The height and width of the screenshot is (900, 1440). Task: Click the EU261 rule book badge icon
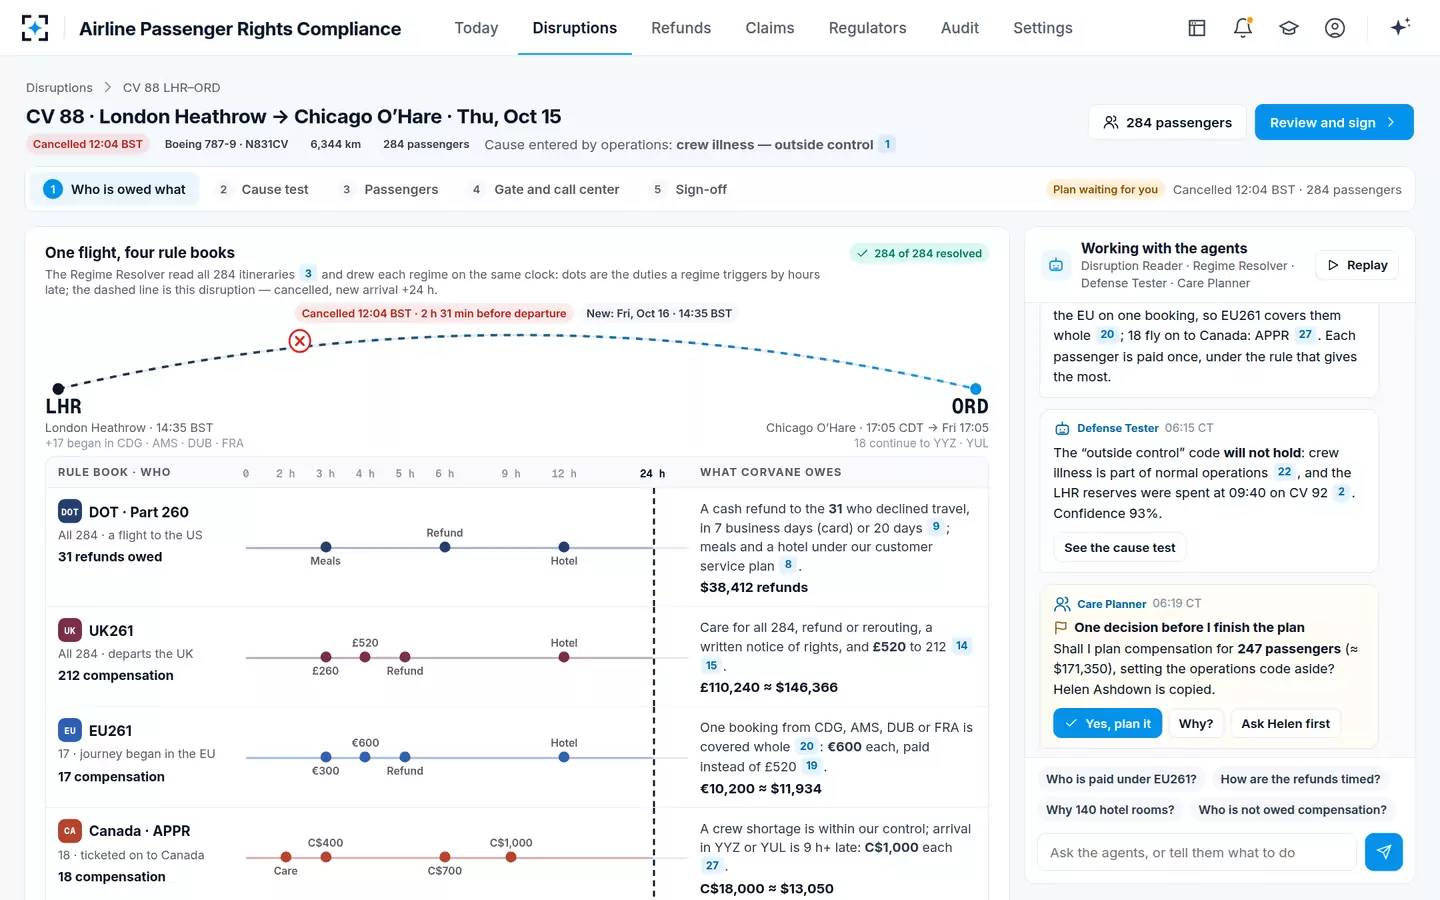click(70, 731)
